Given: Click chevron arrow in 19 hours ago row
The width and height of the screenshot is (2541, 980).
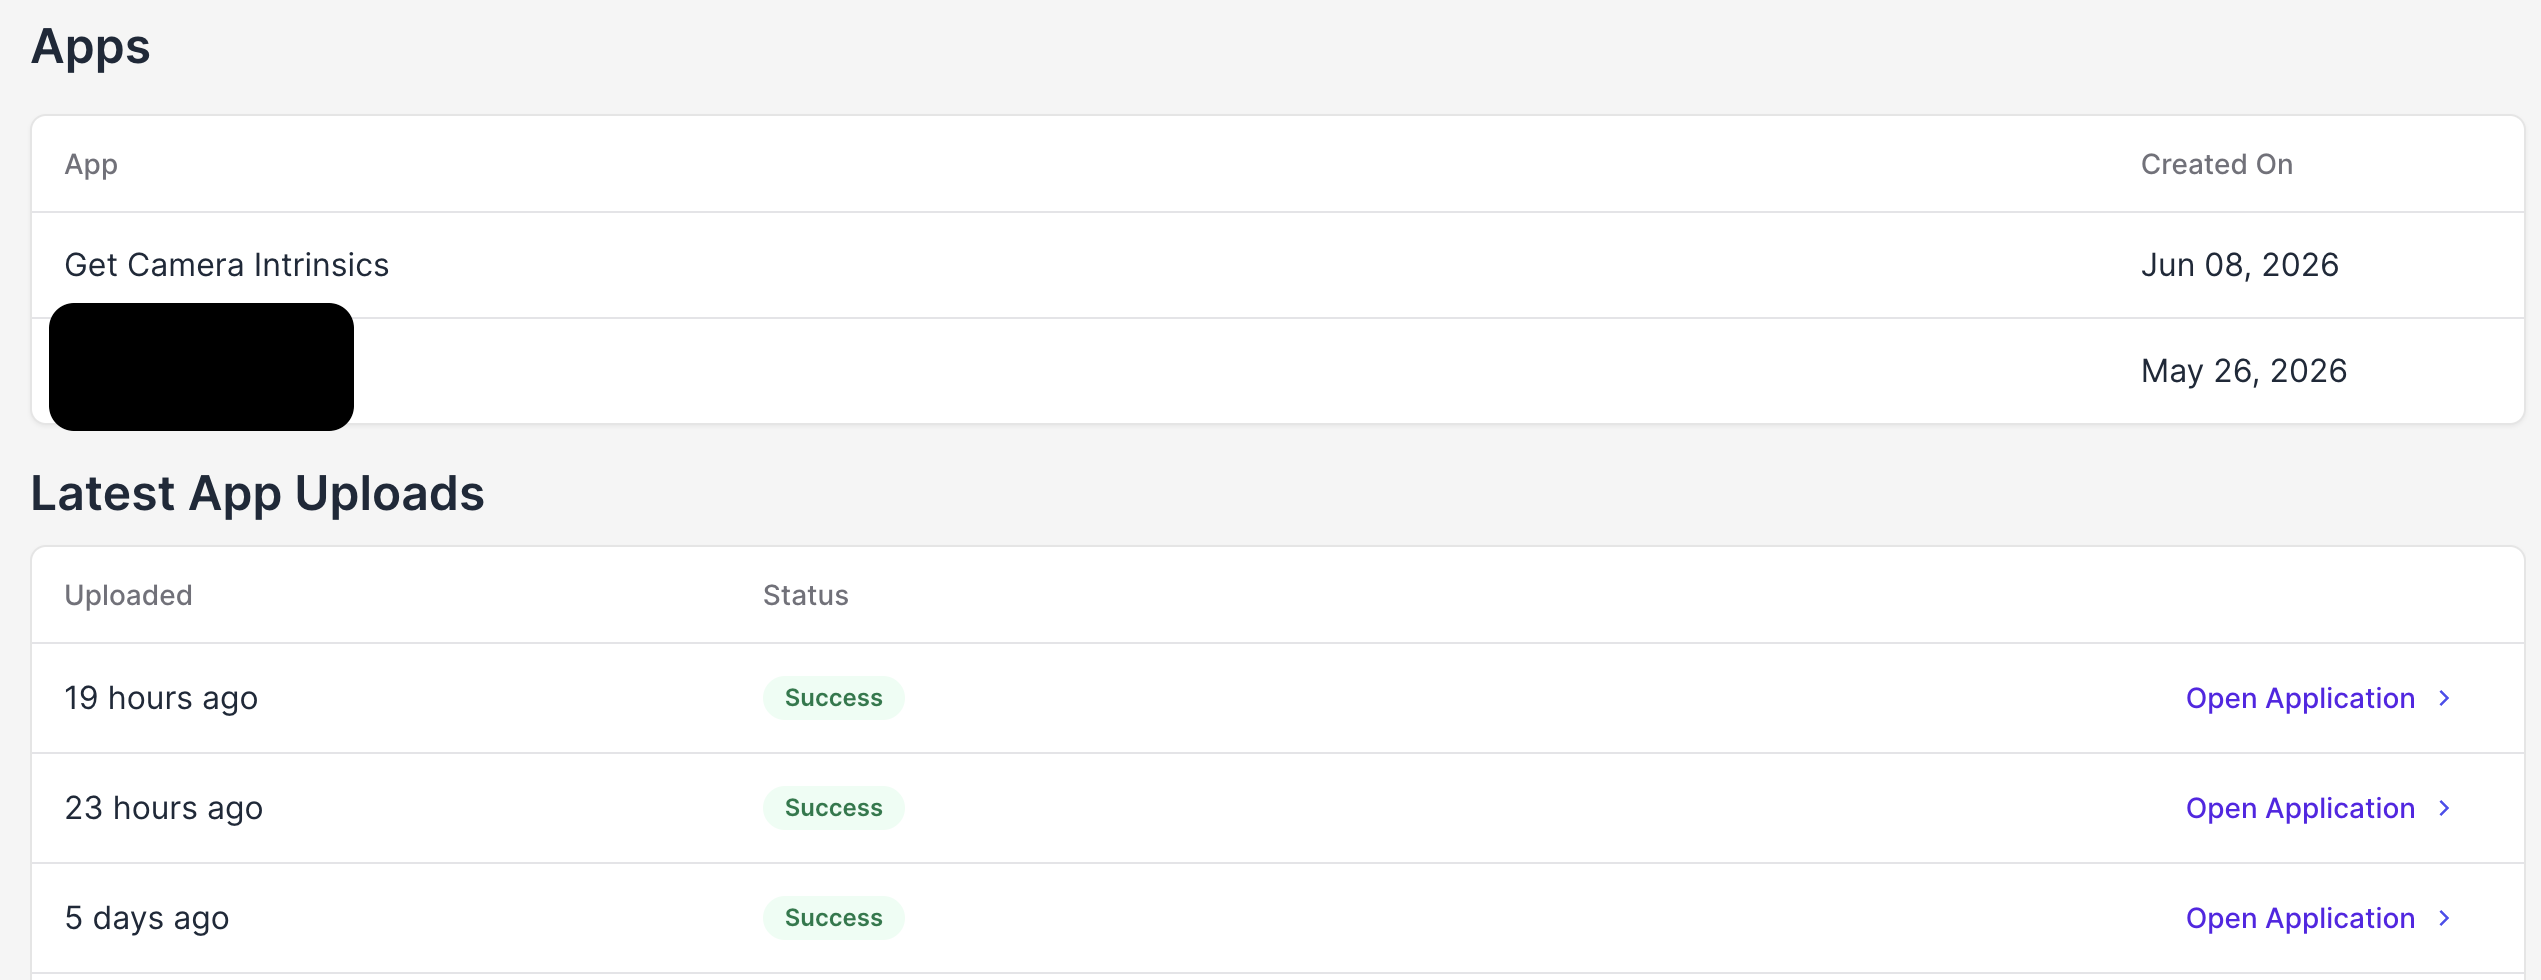Looking at the screenshot, I should [x=2444, y=698].
